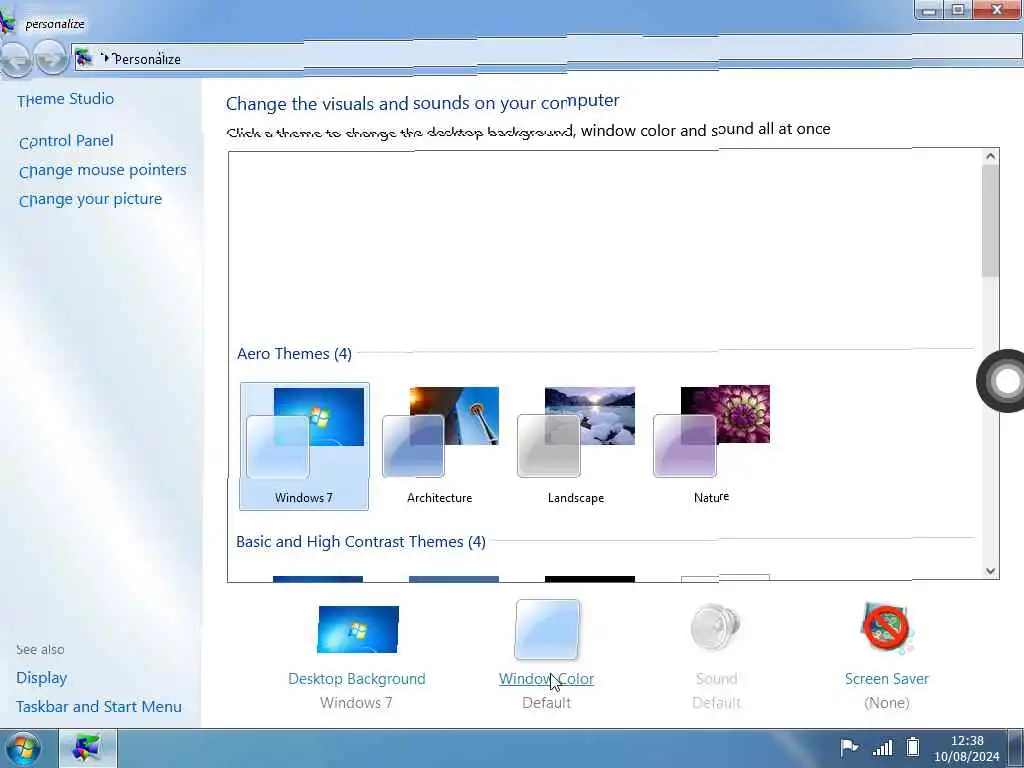Open the Display link
1024x768 pixels.
pyautogui.click(x=42, y=678)
